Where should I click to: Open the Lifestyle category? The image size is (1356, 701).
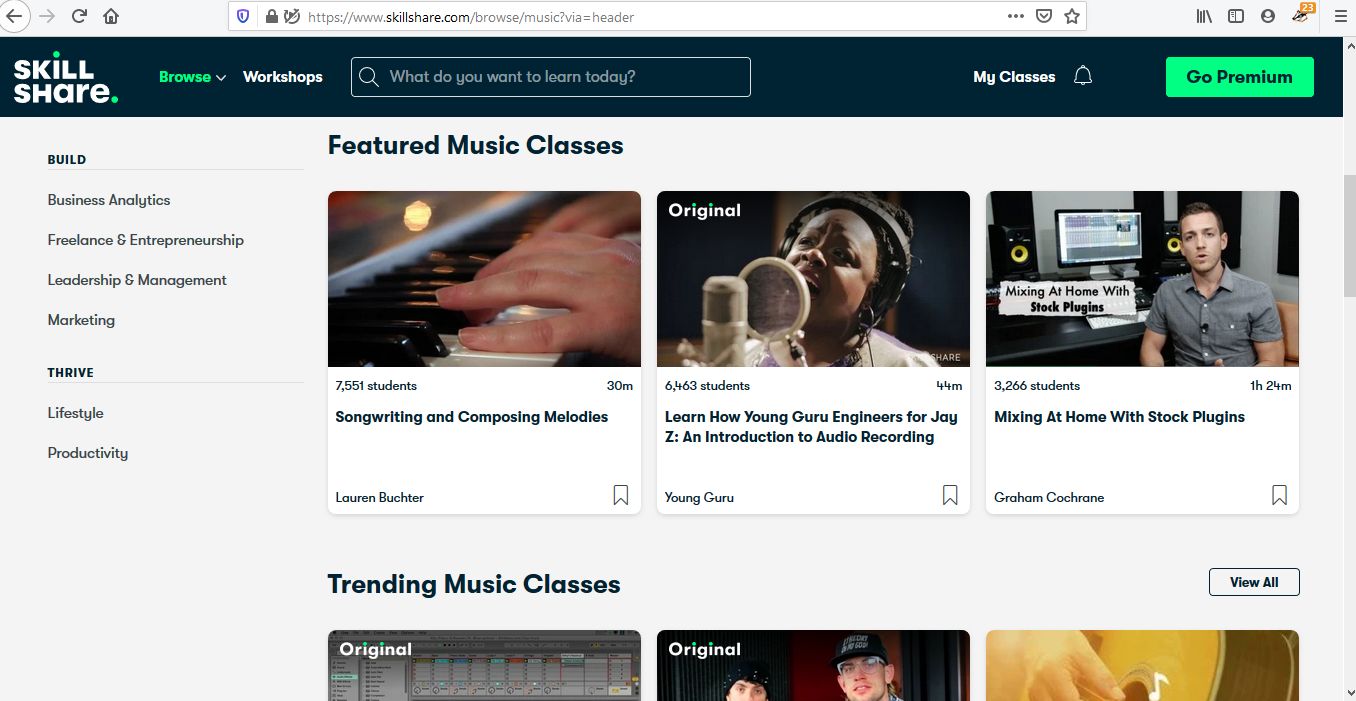pyautogui.click(x=75, y=413)
